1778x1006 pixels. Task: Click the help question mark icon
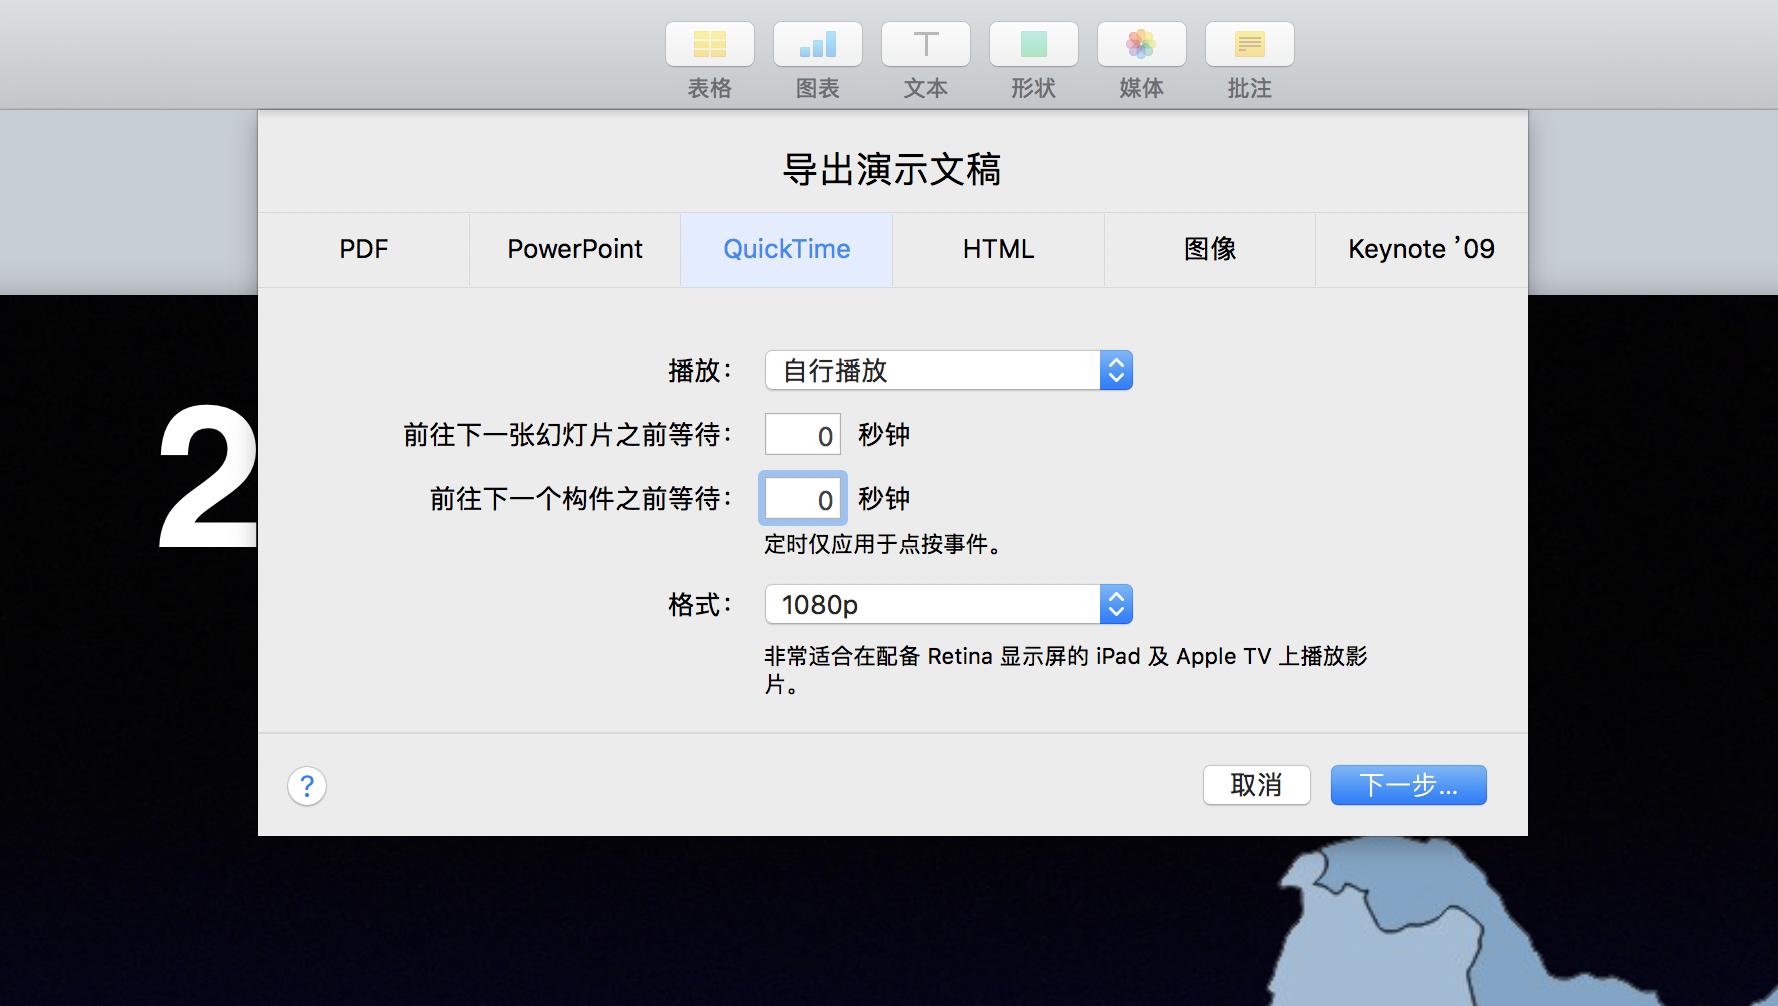(x=307, y=786)
